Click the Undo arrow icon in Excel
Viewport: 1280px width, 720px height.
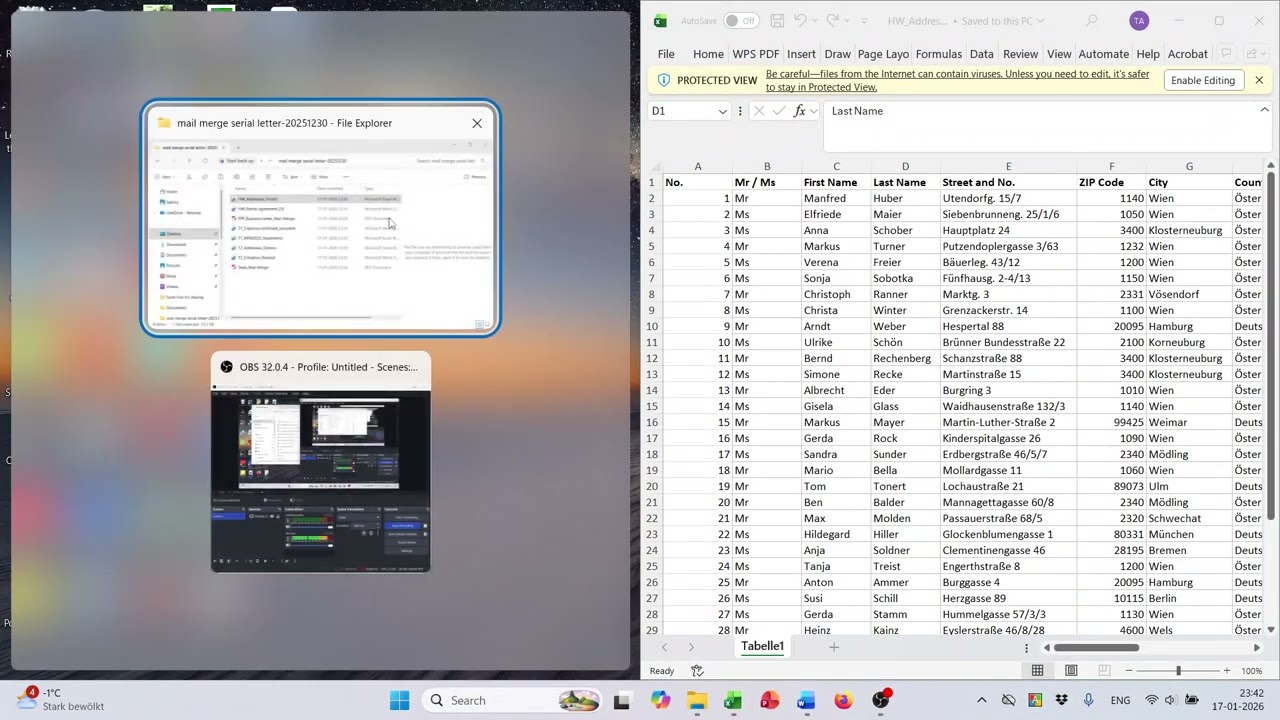[x=800, y=21]
